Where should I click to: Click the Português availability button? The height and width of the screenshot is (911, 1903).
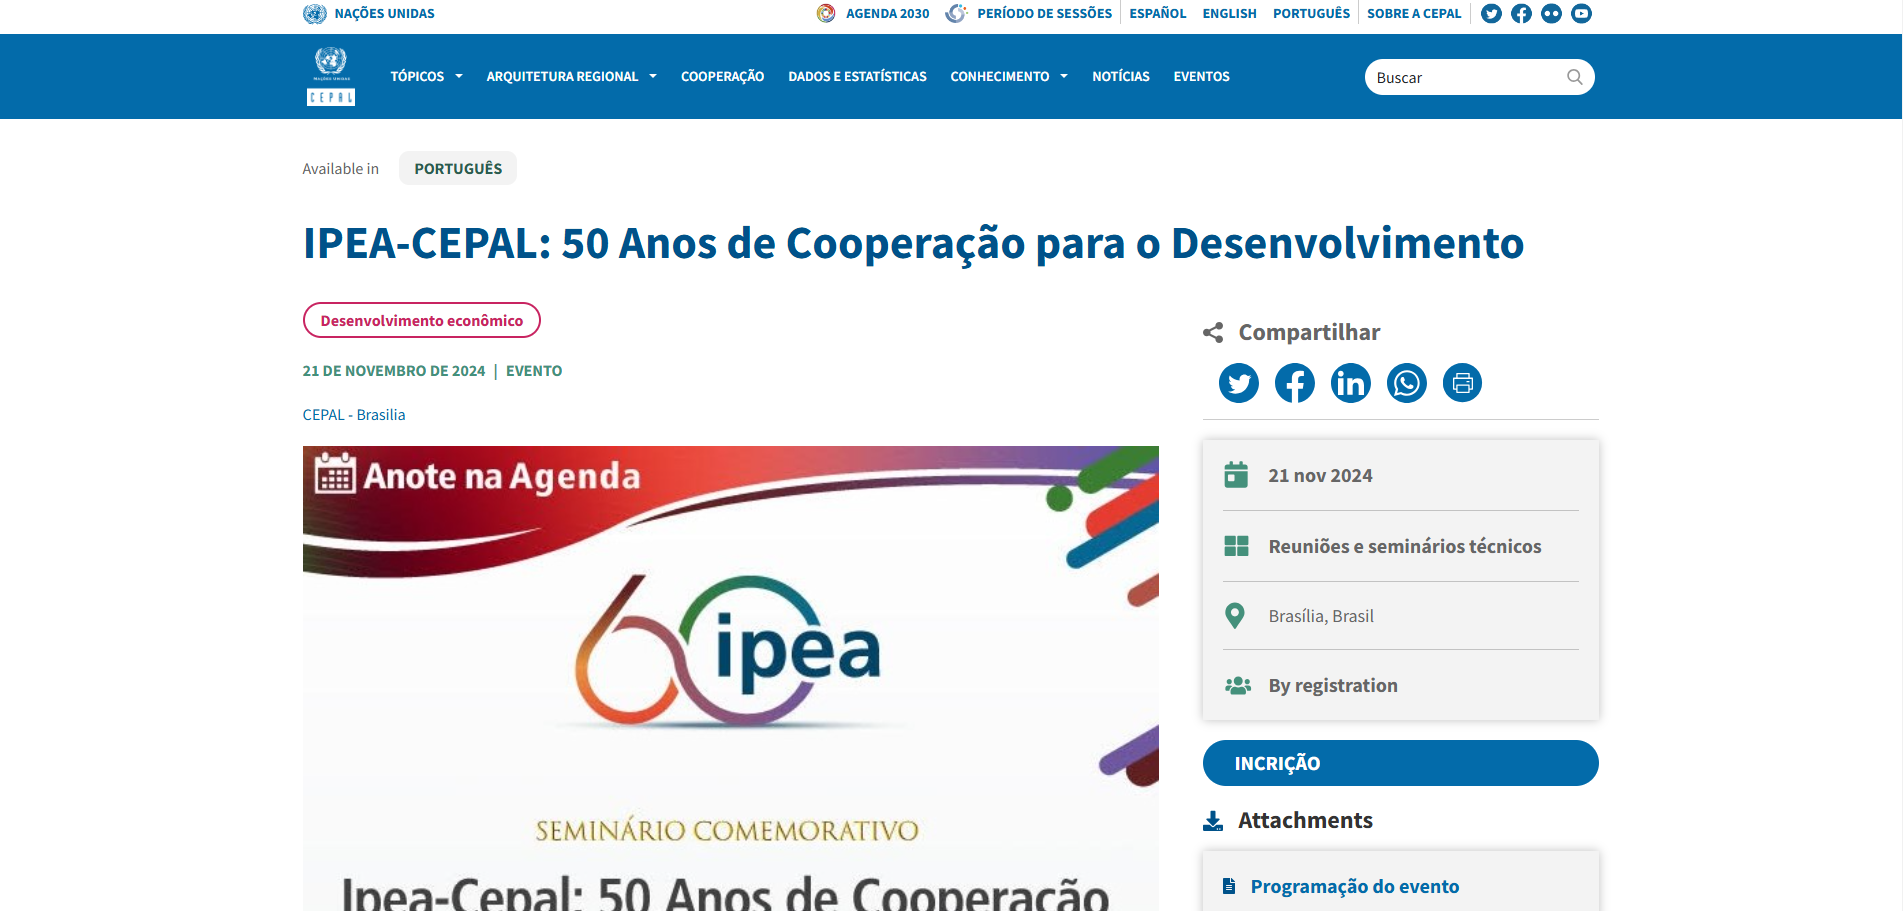(458, 168)
